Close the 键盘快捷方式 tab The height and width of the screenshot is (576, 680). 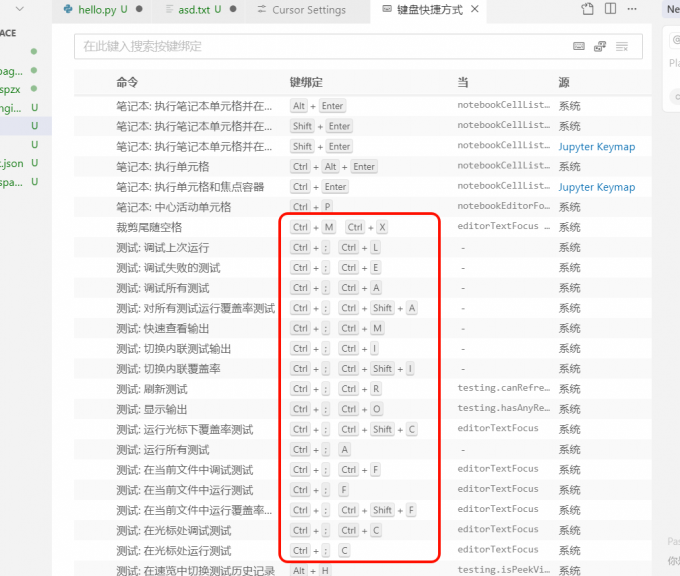[475, 9]
